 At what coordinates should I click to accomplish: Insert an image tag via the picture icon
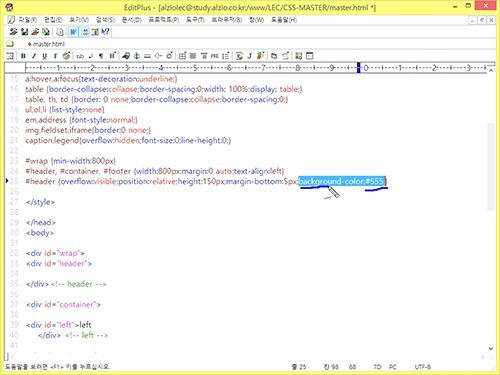[126, 56]
